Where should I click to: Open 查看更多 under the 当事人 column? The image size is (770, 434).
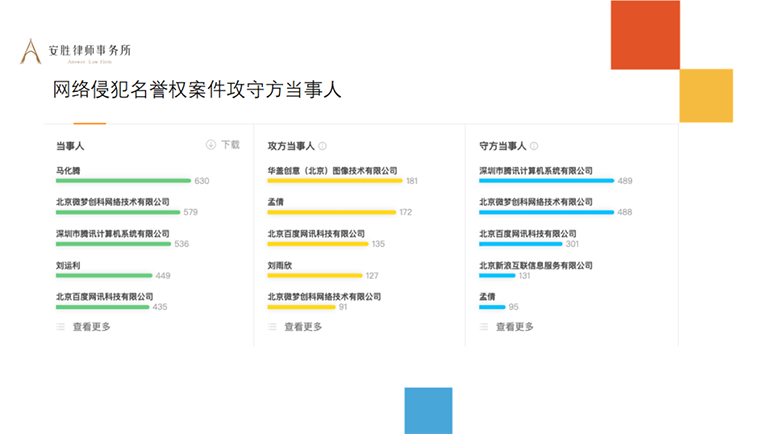pos(92,327)
